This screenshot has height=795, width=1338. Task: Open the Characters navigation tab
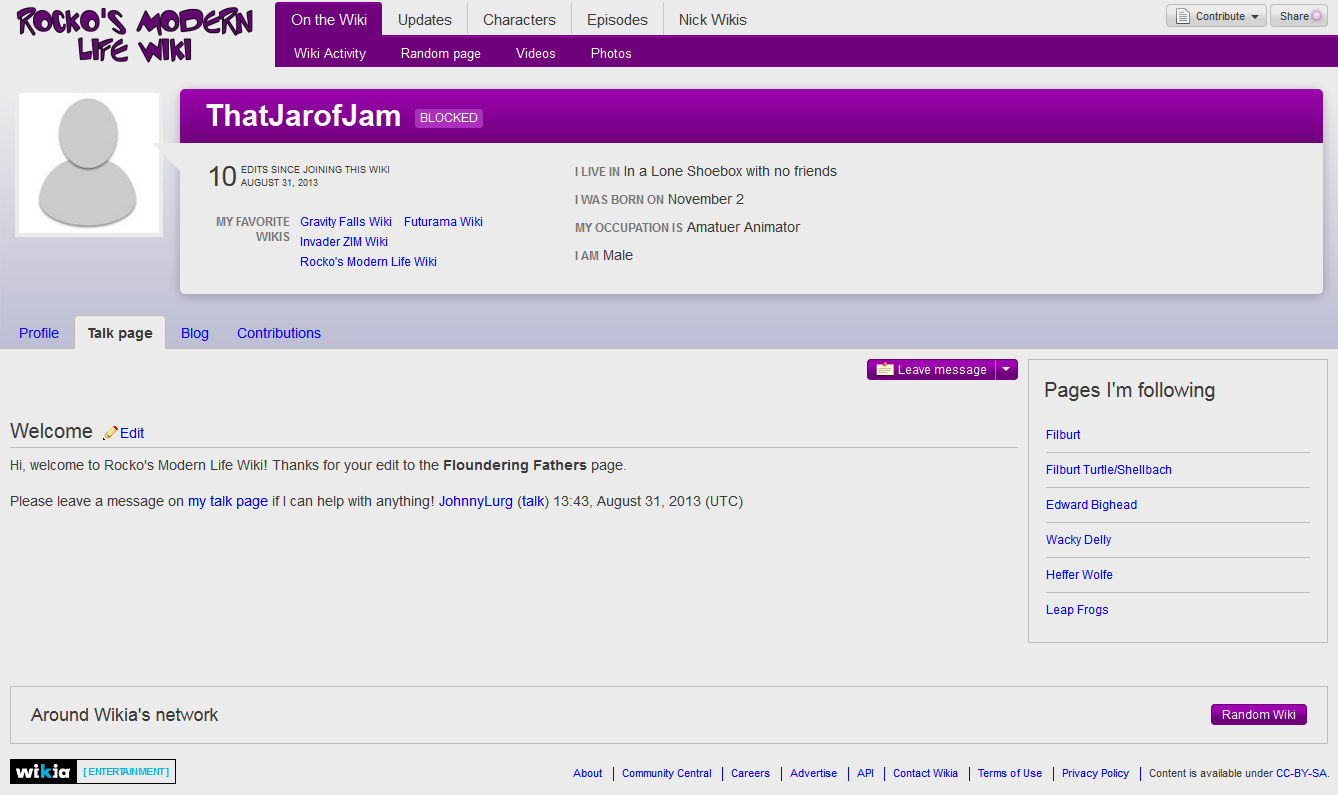[519, 19]
